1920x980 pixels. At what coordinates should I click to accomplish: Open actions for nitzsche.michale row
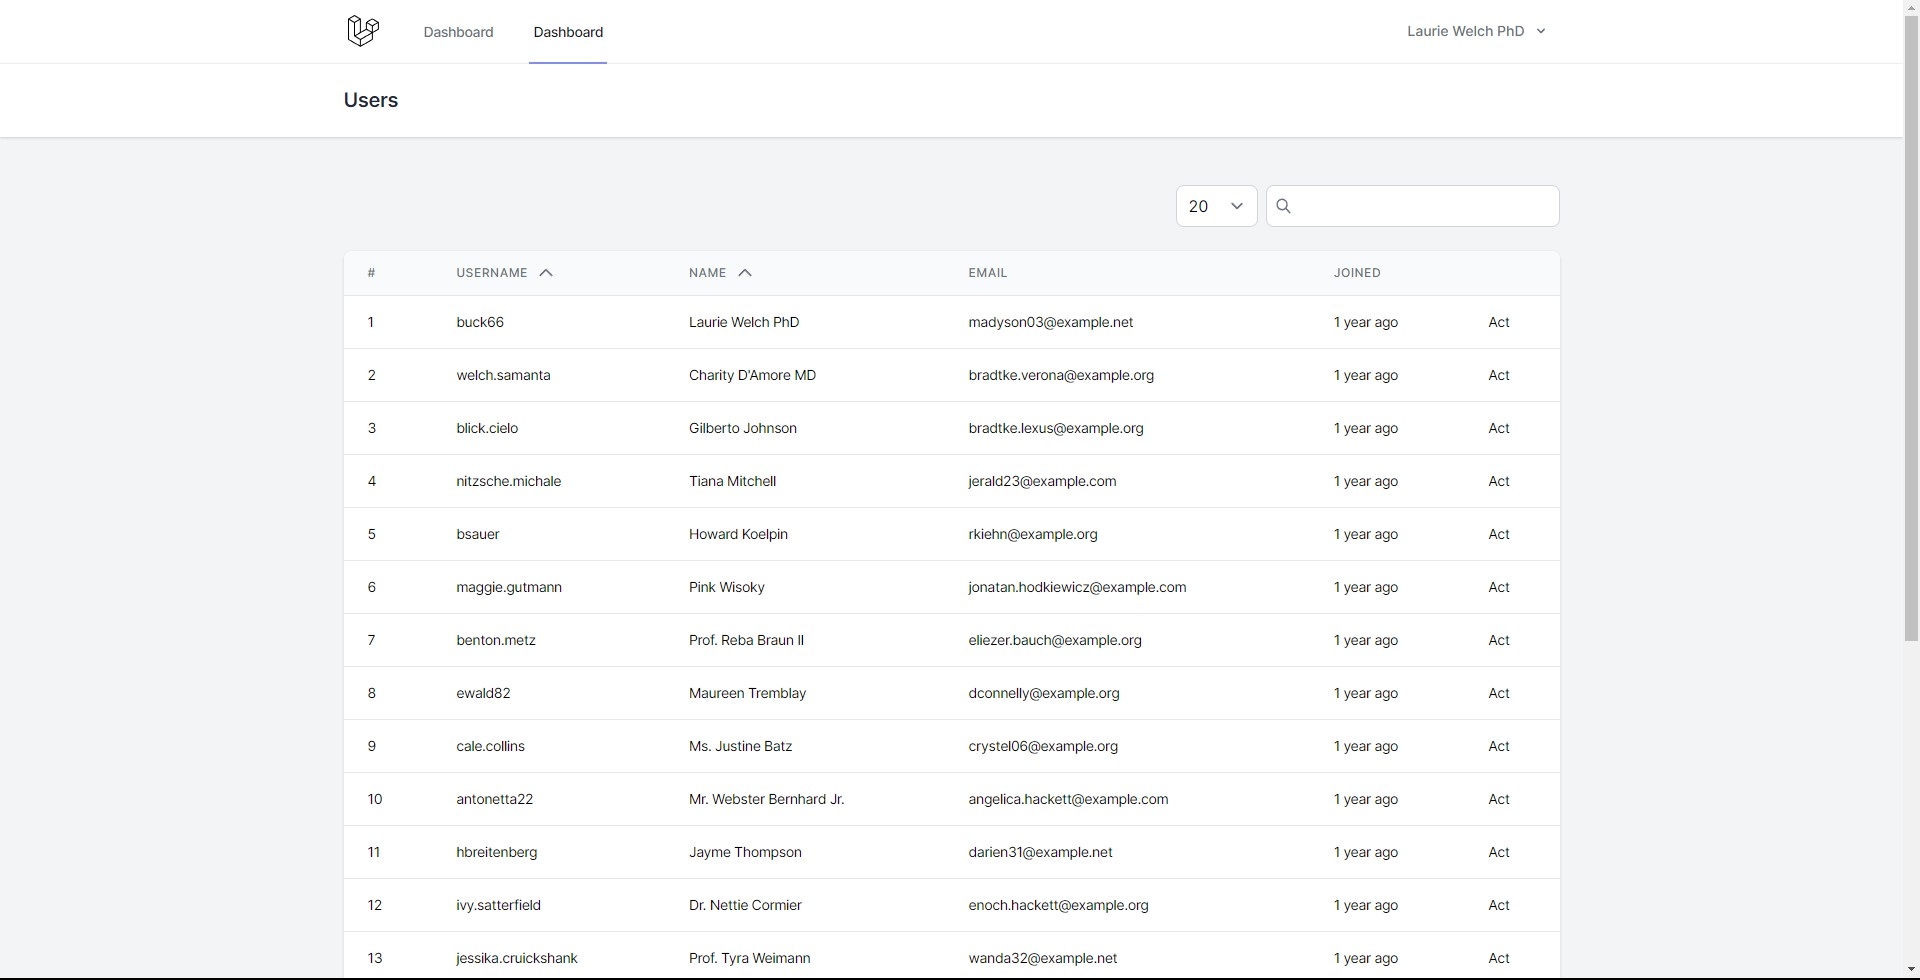point(1499,481)
